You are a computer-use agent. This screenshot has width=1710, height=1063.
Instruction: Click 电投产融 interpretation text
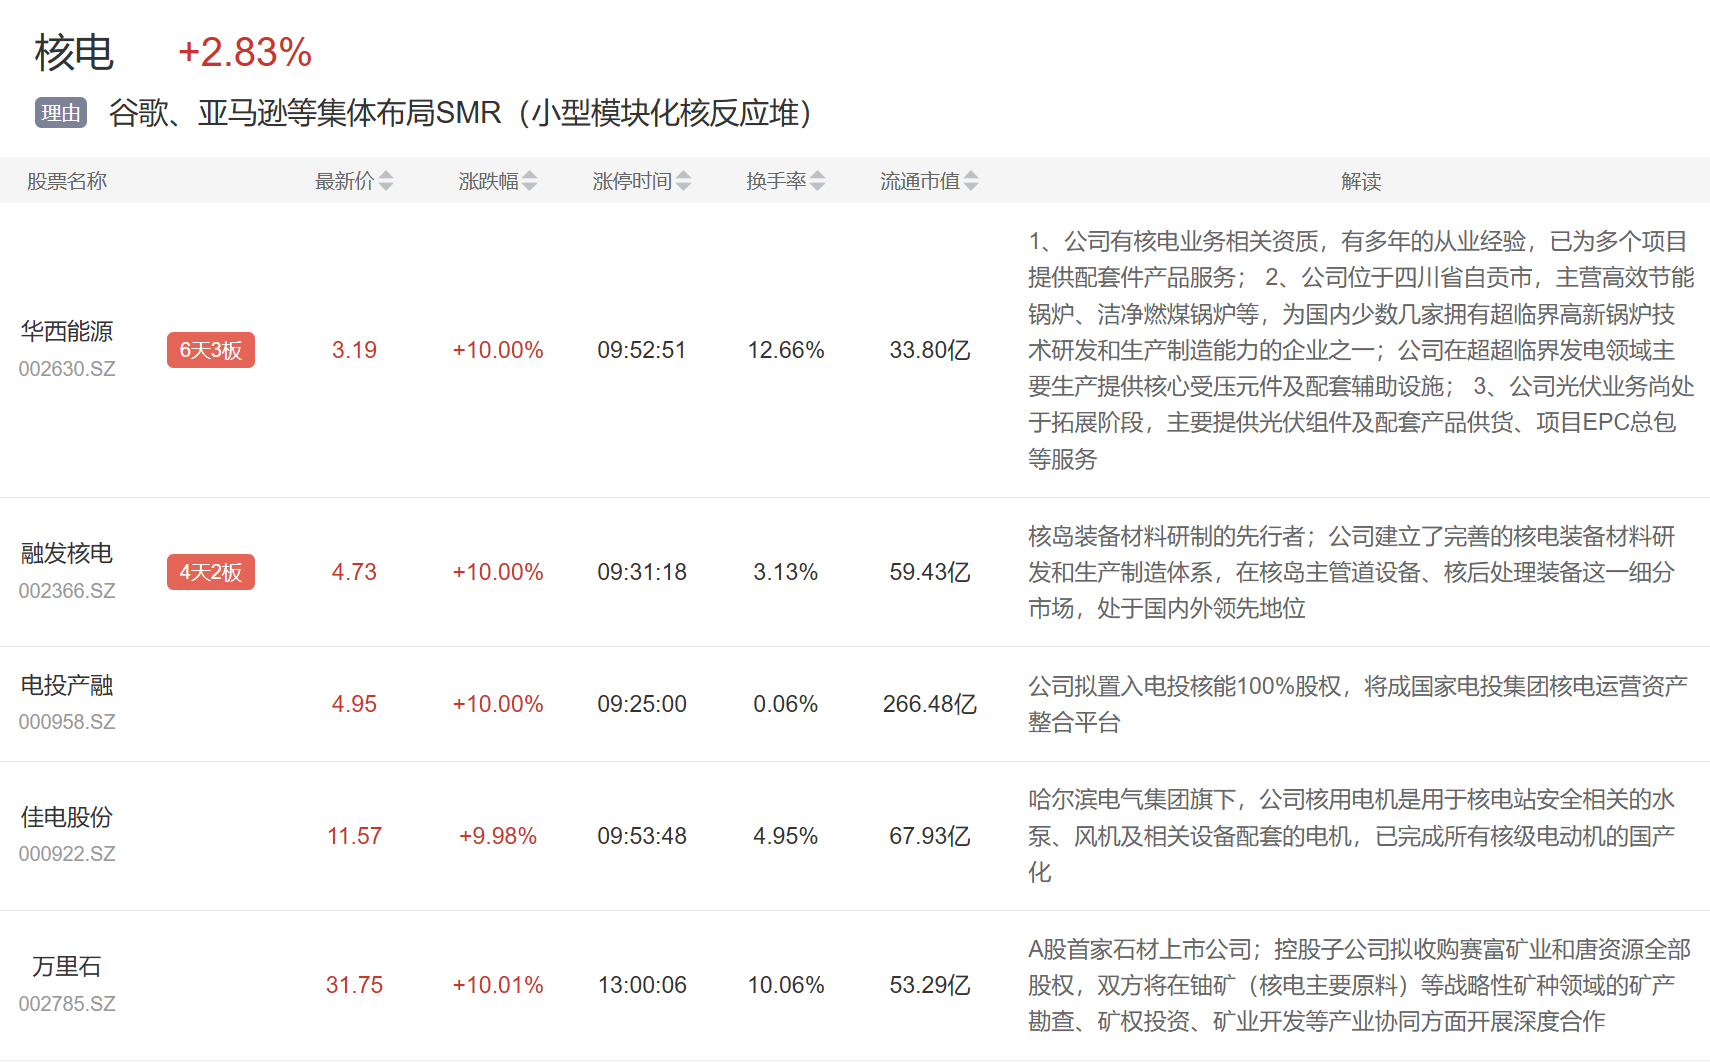tap(1357, 704)
